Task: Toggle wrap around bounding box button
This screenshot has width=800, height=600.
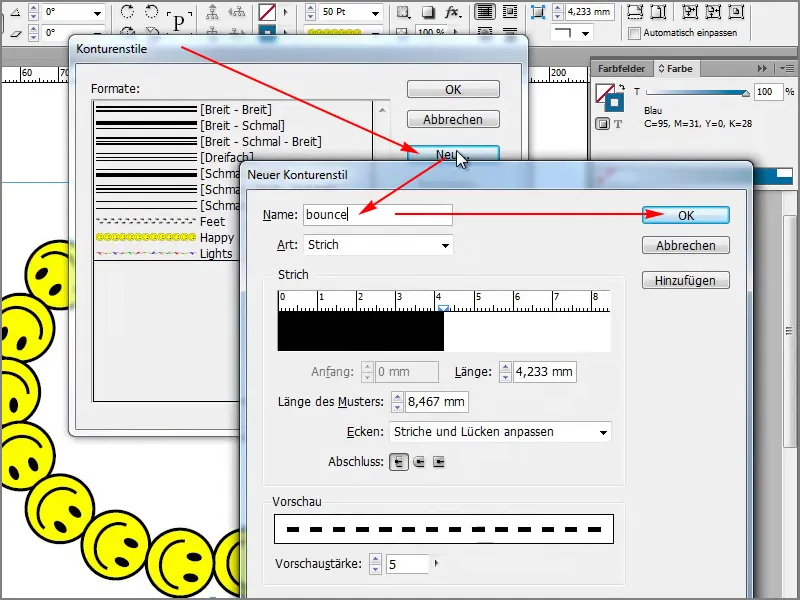Action: (x=510, y=12)
